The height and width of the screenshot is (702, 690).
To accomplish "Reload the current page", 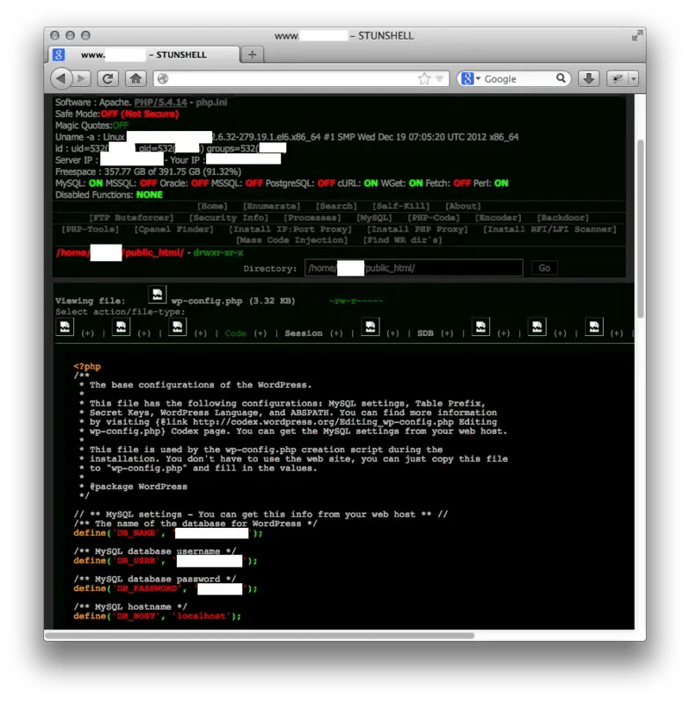I will tap(107, 78).
